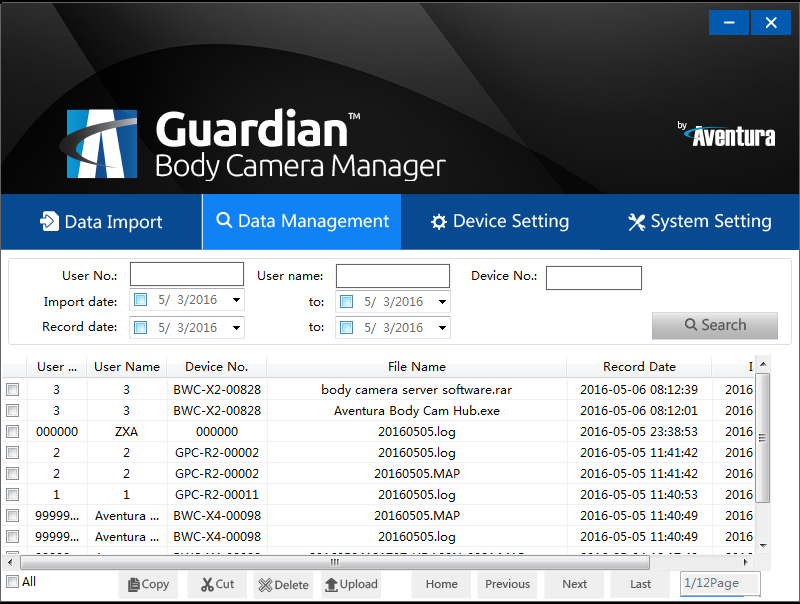
Task: Click the Home button
Action: click(x=441, y=584)
